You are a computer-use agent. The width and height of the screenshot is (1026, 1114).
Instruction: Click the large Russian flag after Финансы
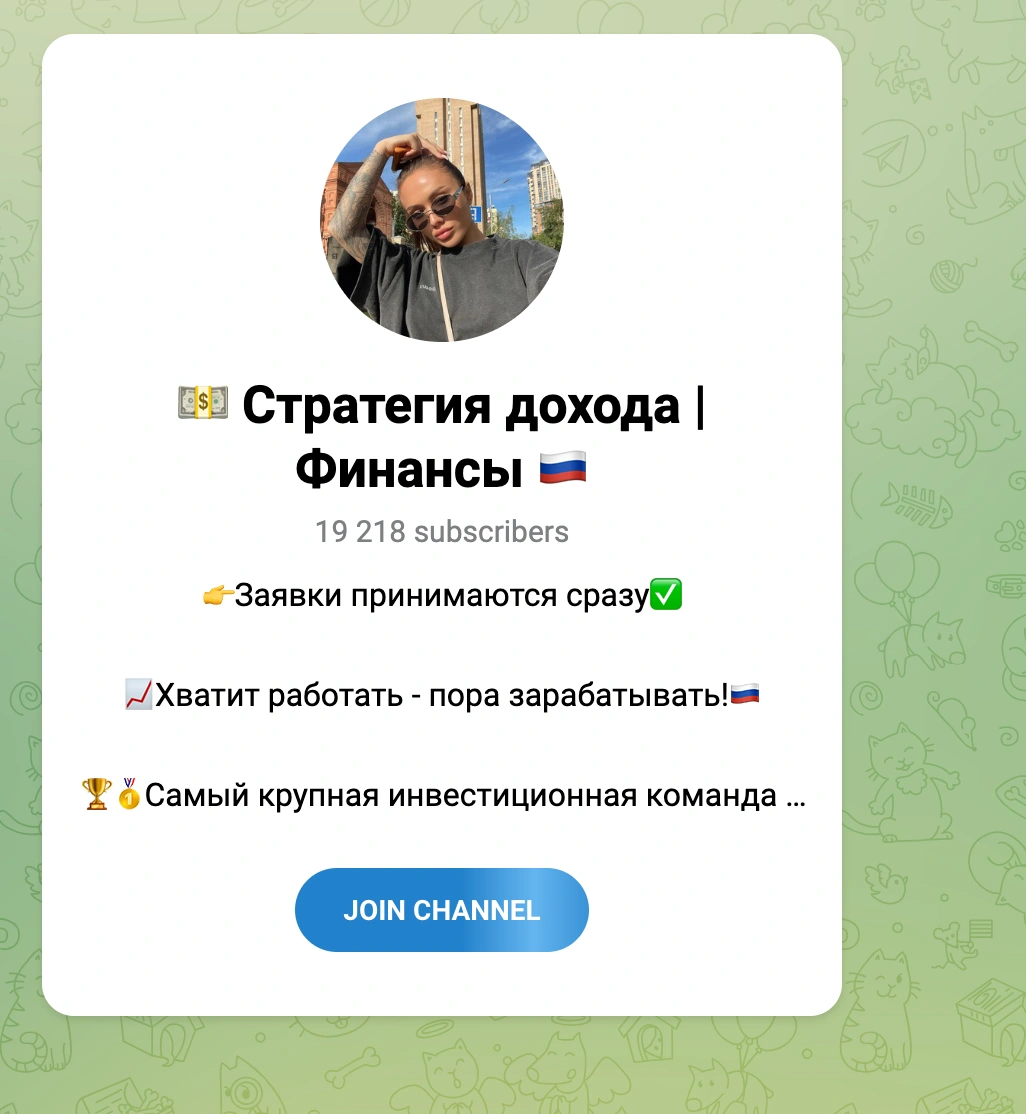pos(563,468)
